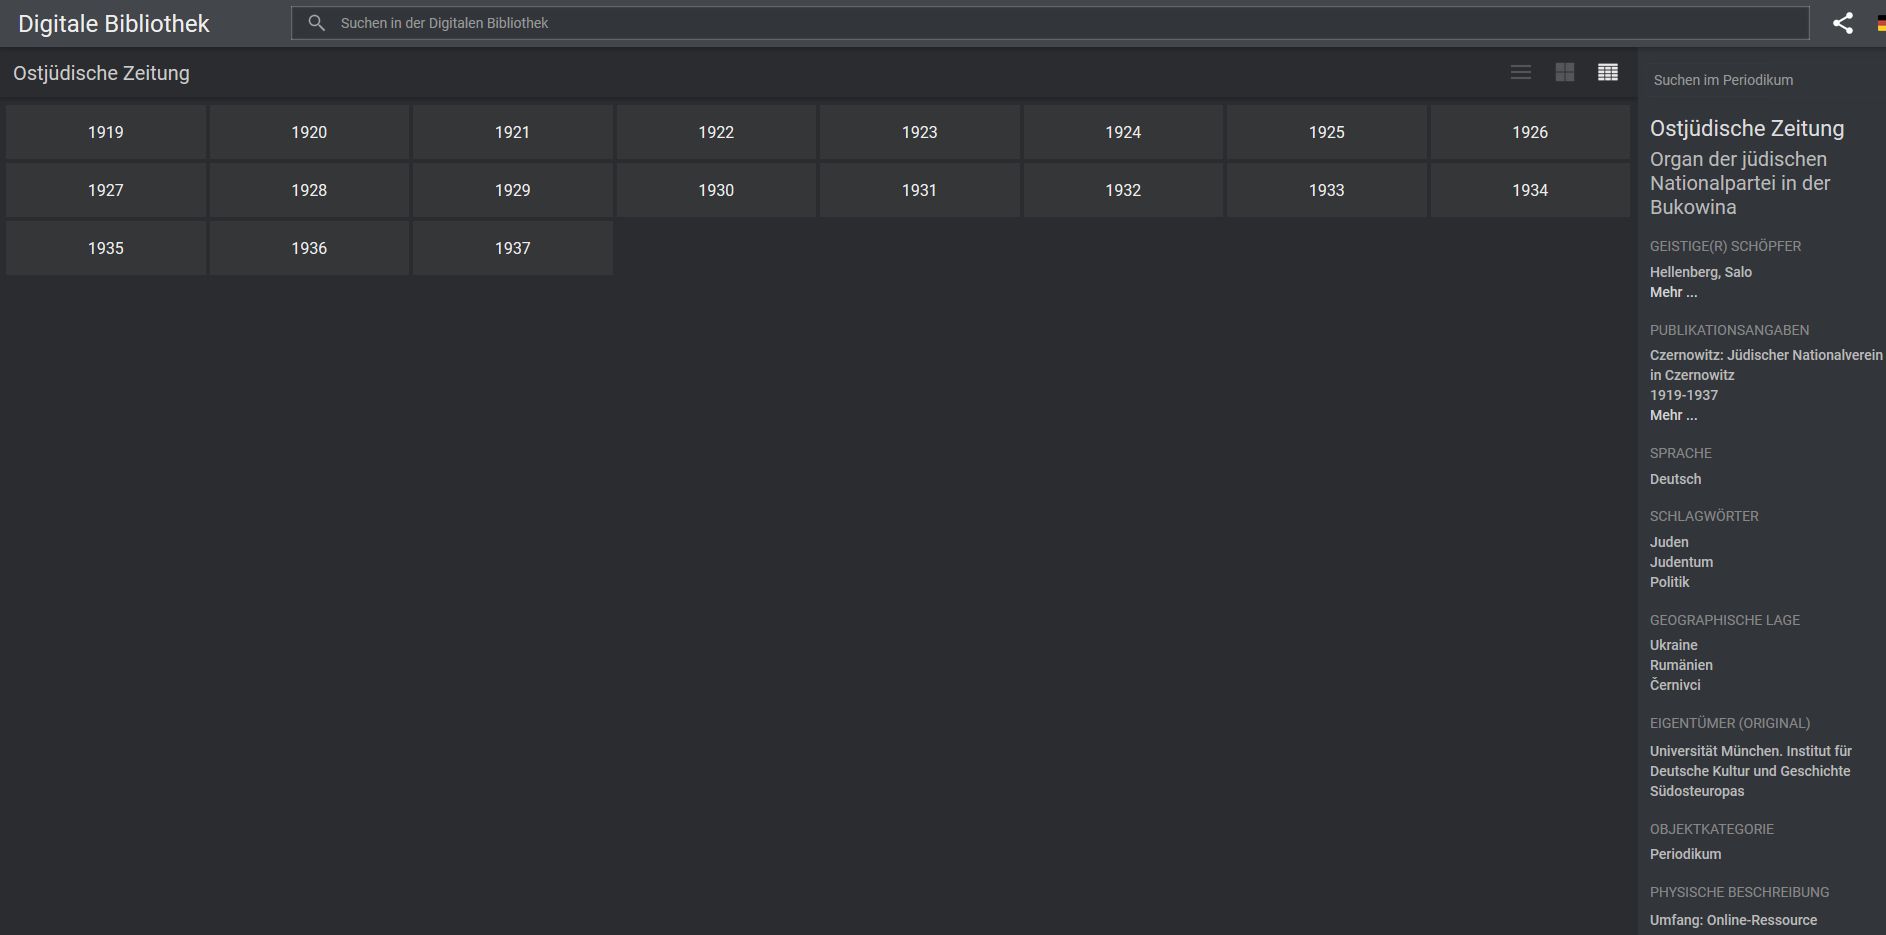Open the year 1921 tile
Viewport: 1886px width, 935px height.
(x=513, y=132)
